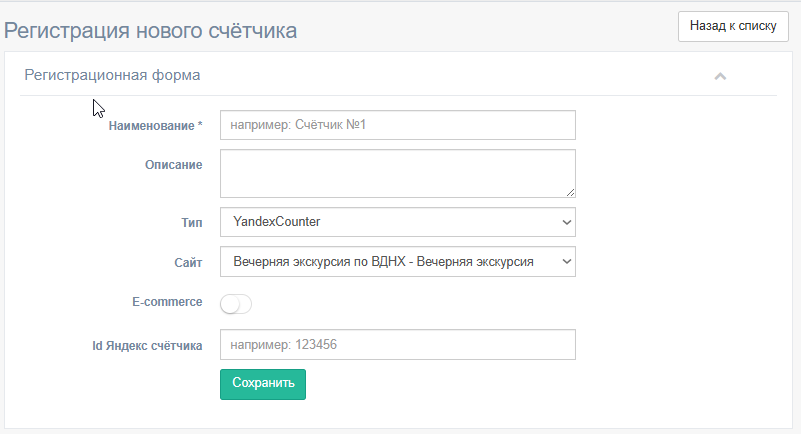Focus the Id Яндекс счётчика field

point(397,345)
